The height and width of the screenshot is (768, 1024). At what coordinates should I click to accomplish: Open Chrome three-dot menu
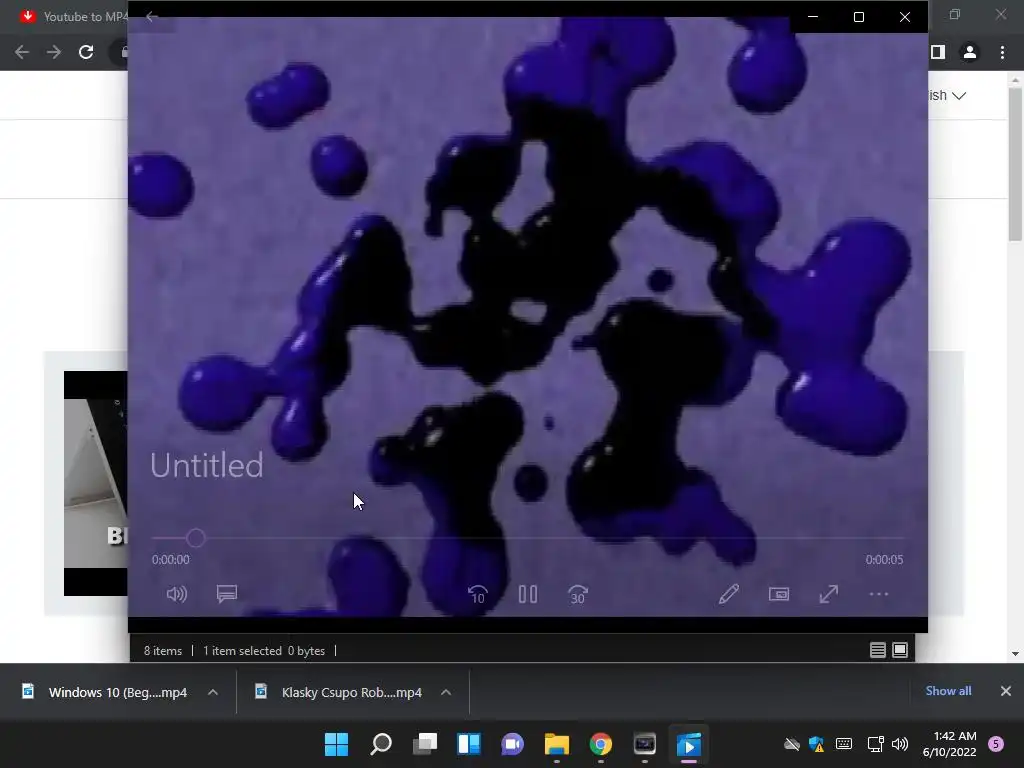[1002, 52]
